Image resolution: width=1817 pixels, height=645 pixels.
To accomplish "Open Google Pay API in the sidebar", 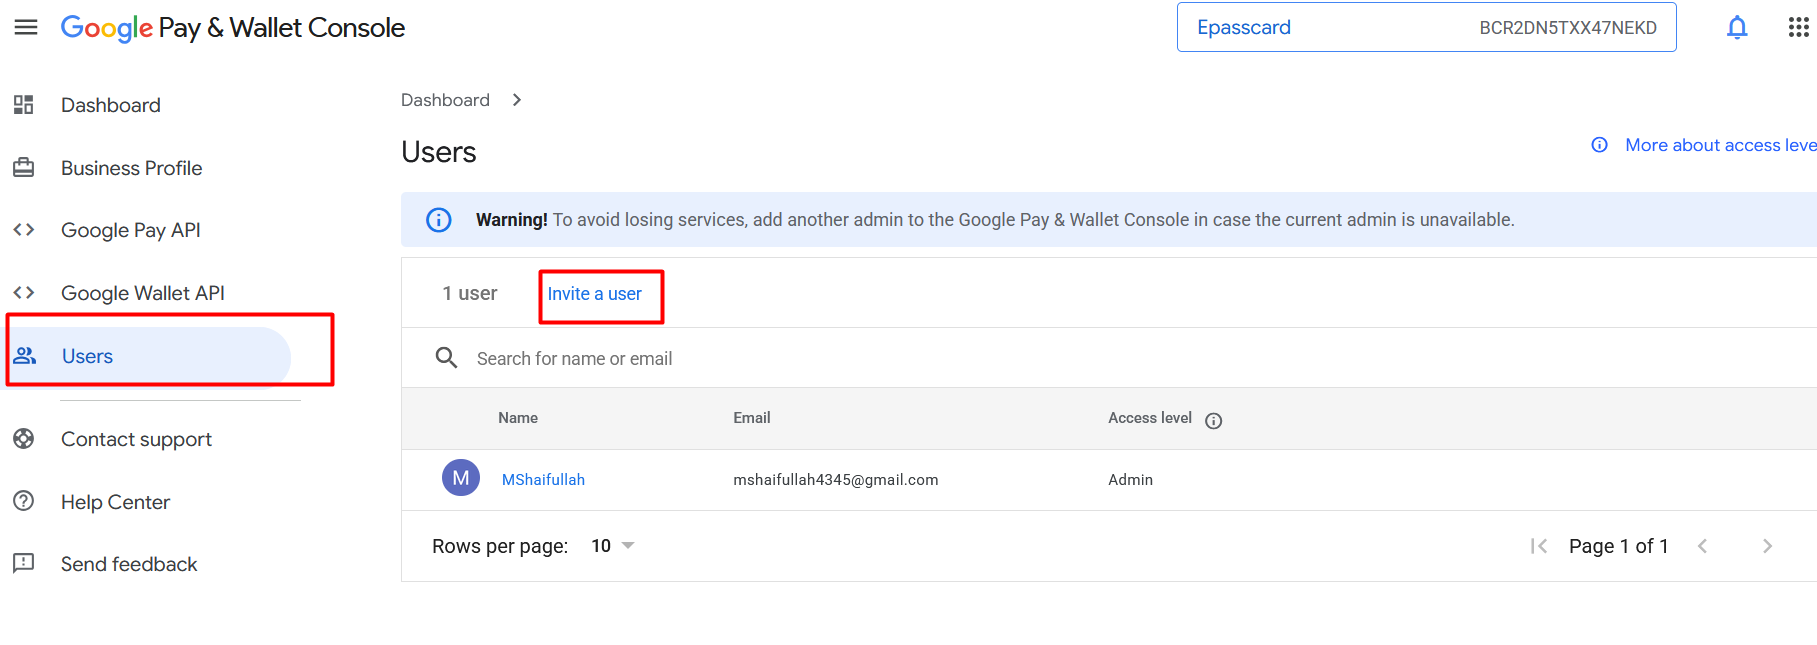I will [131, 230].
